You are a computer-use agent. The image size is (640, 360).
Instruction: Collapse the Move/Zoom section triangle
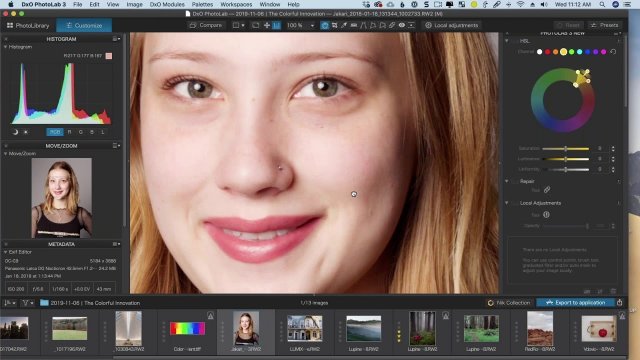[5, 153]
